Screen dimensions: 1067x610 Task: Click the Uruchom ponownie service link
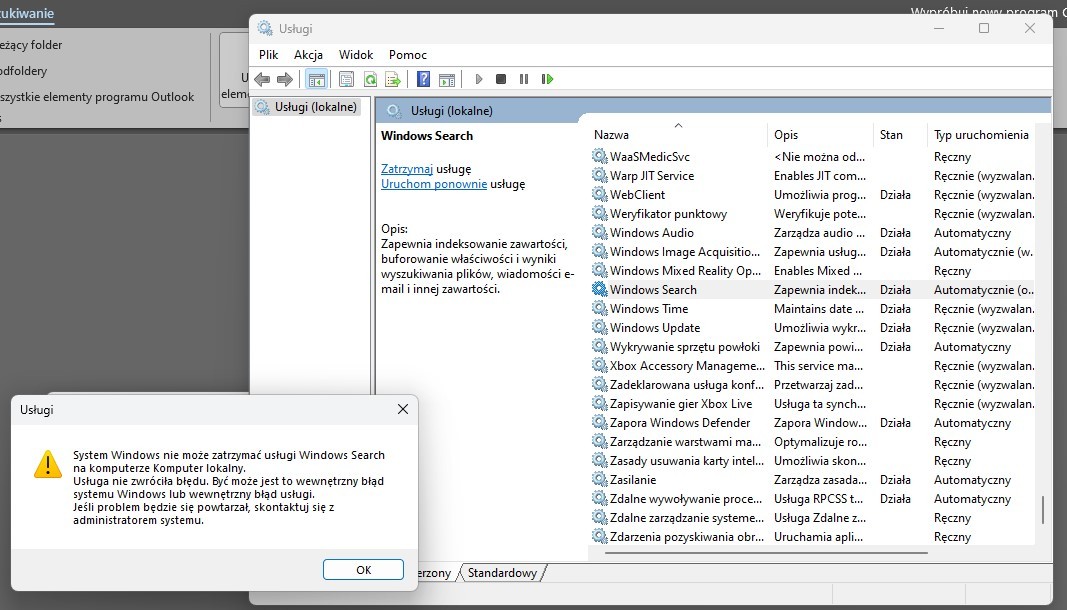pos(434,184)
